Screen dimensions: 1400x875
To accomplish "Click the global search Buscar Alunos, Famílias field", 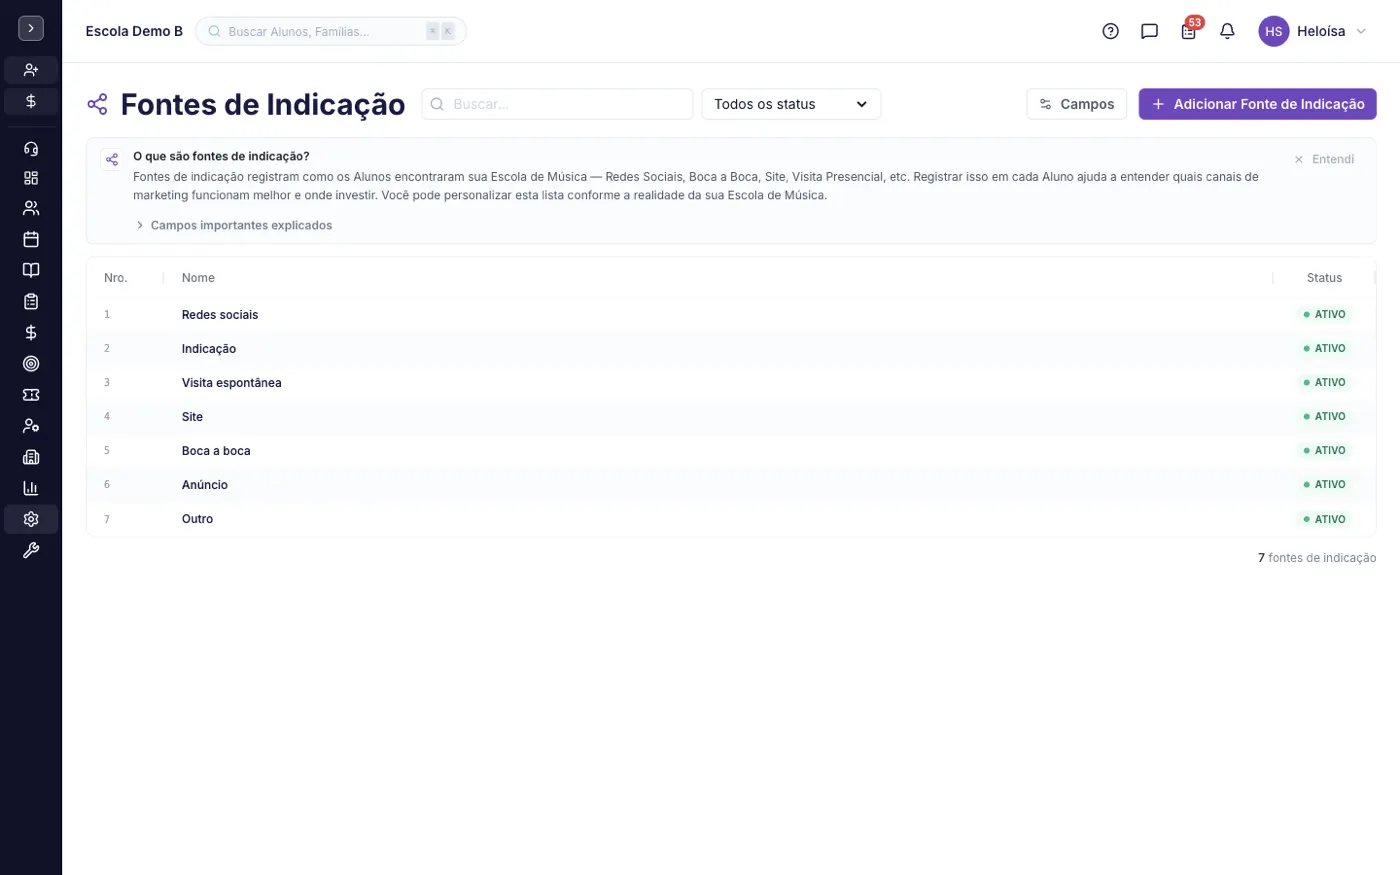I will (x=331, y=31).
